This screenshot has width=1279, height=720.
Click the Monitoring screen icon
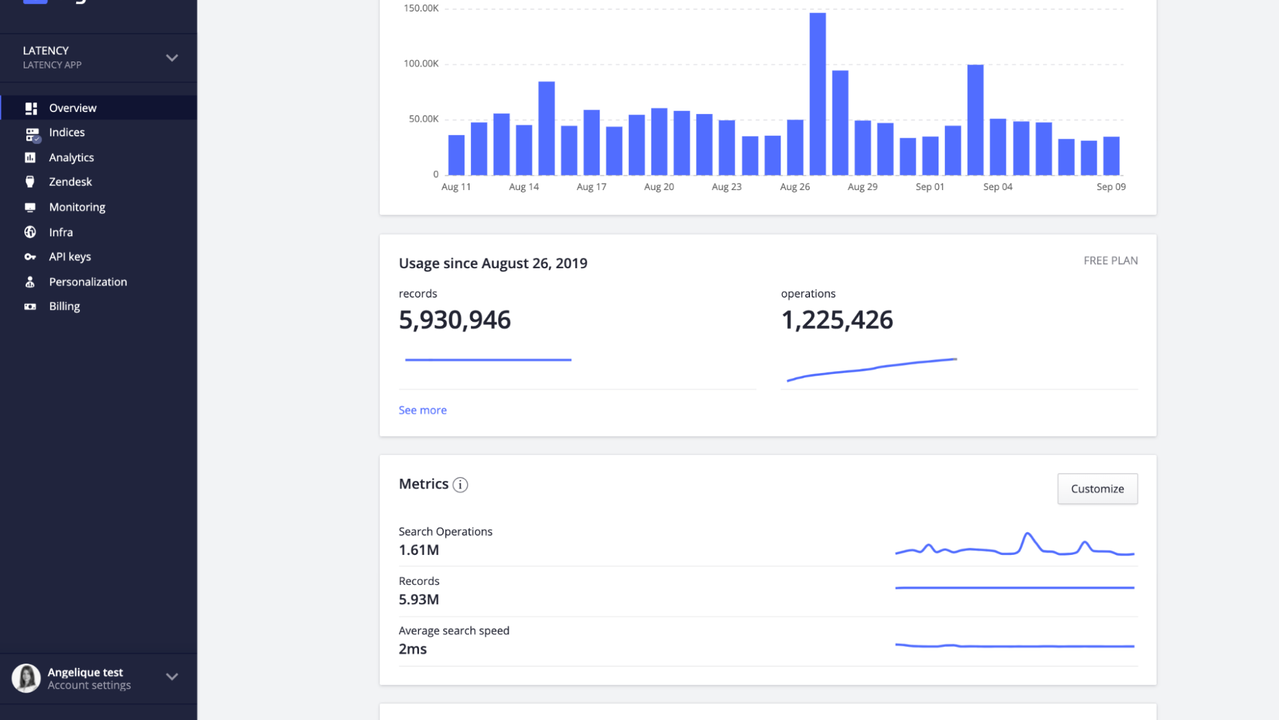point(31,207)
